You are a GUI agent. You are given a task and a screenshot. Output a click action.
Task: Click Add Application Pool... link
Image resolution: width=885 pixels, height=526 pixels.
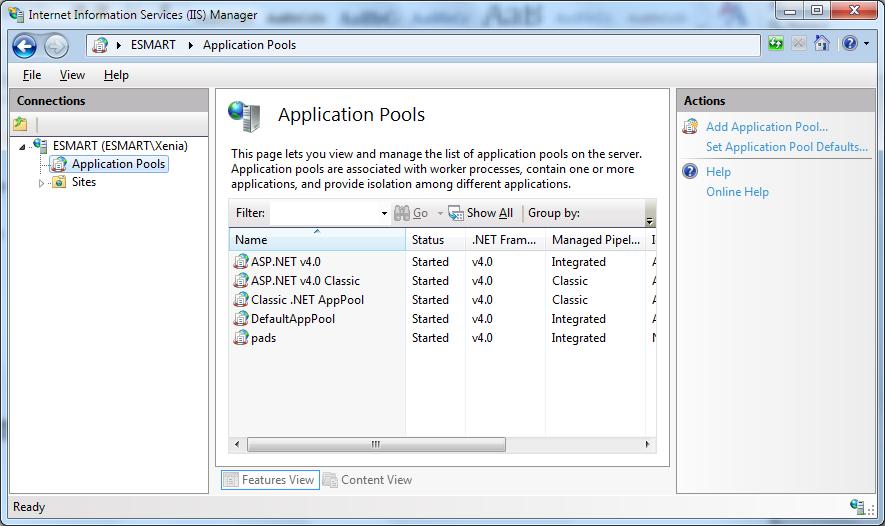[767, 127]
